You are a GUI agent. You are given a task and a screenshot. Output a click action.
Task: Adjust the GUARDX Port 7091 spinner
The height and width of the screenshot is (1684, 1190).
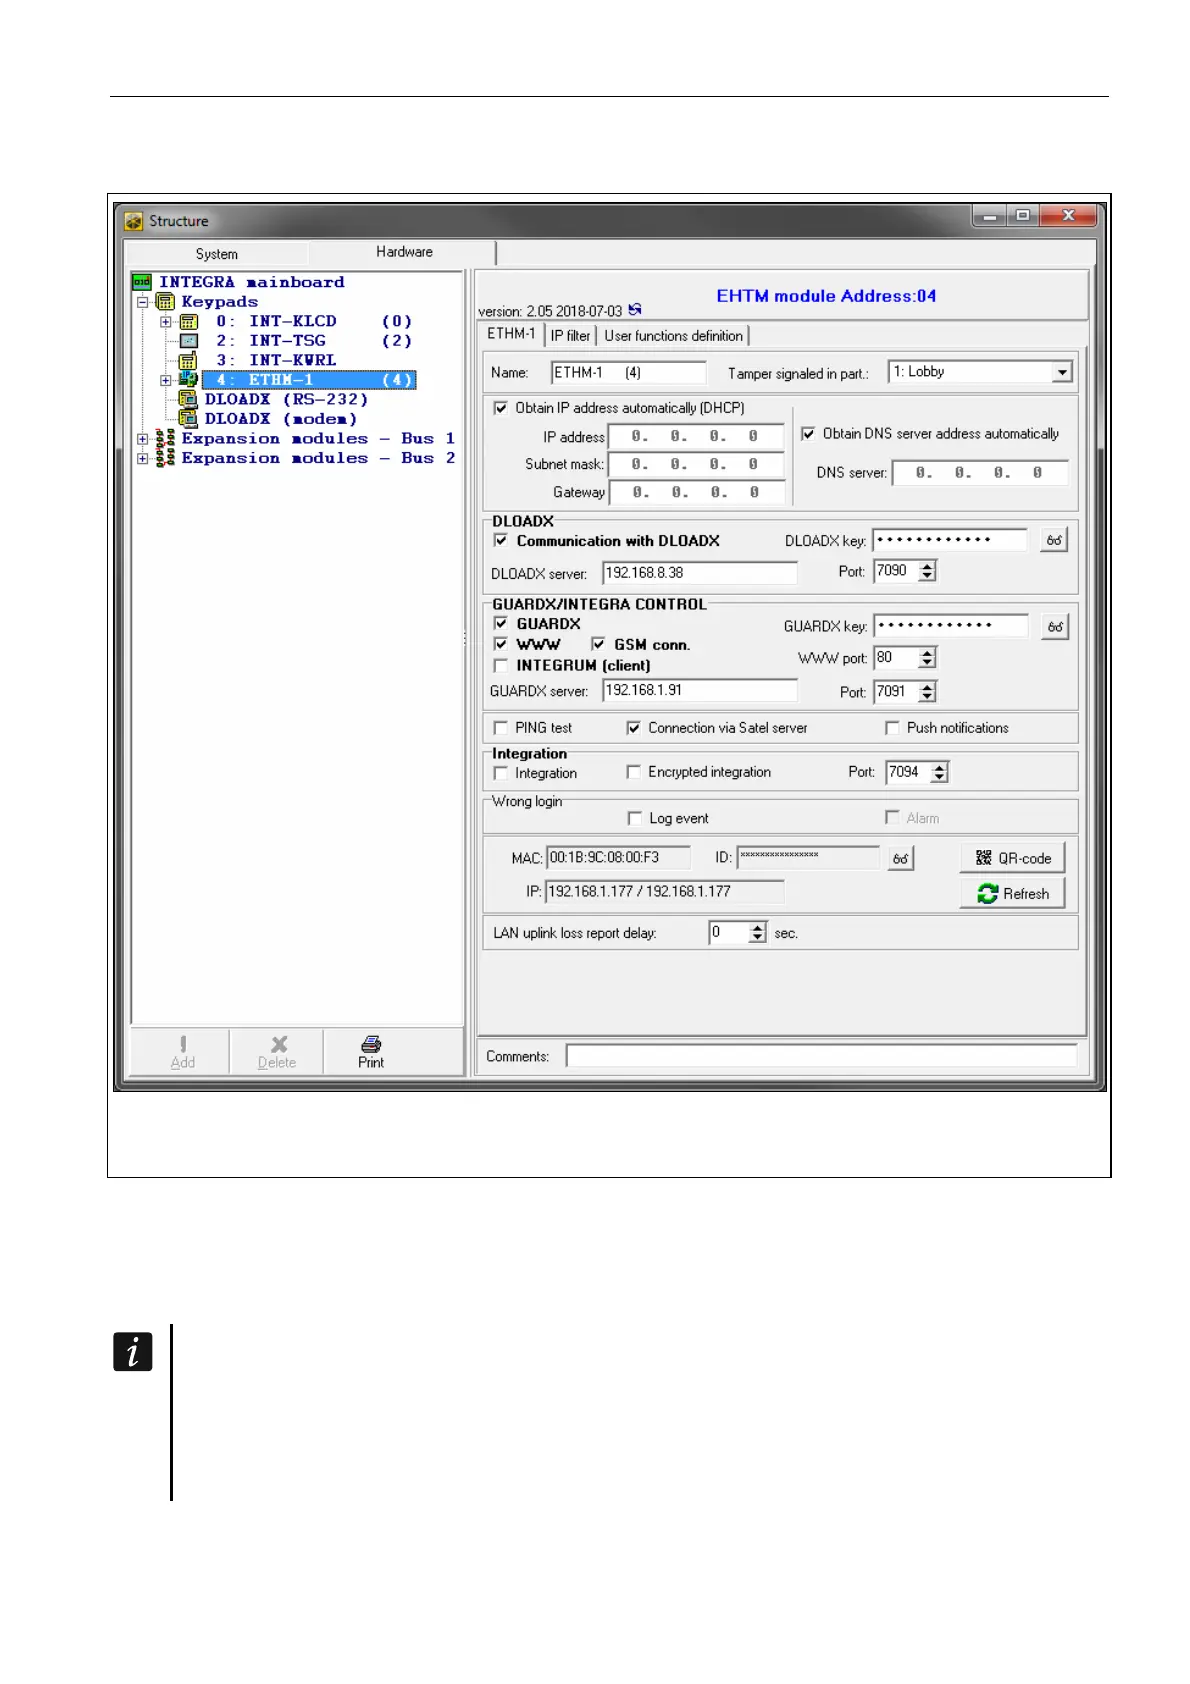pos(928,691)
